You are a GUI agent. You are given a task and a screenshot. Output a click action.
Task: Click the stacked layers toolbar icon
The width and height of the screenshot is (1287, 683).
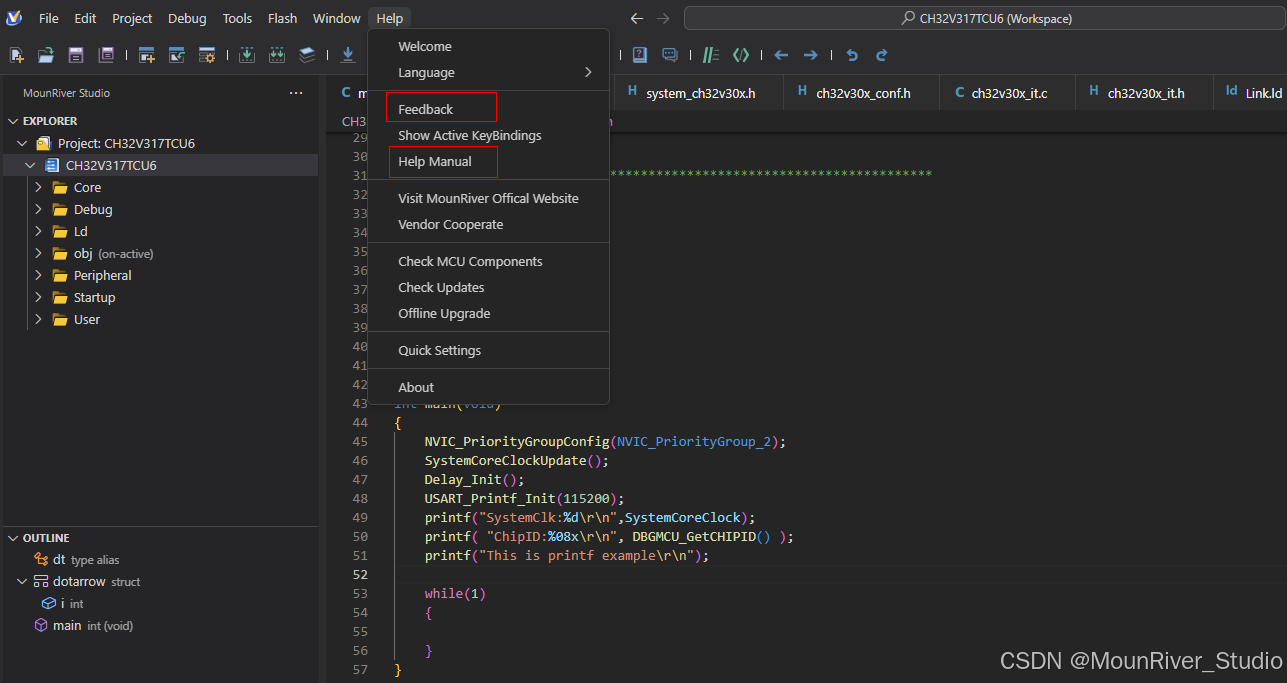coord(307,55)
